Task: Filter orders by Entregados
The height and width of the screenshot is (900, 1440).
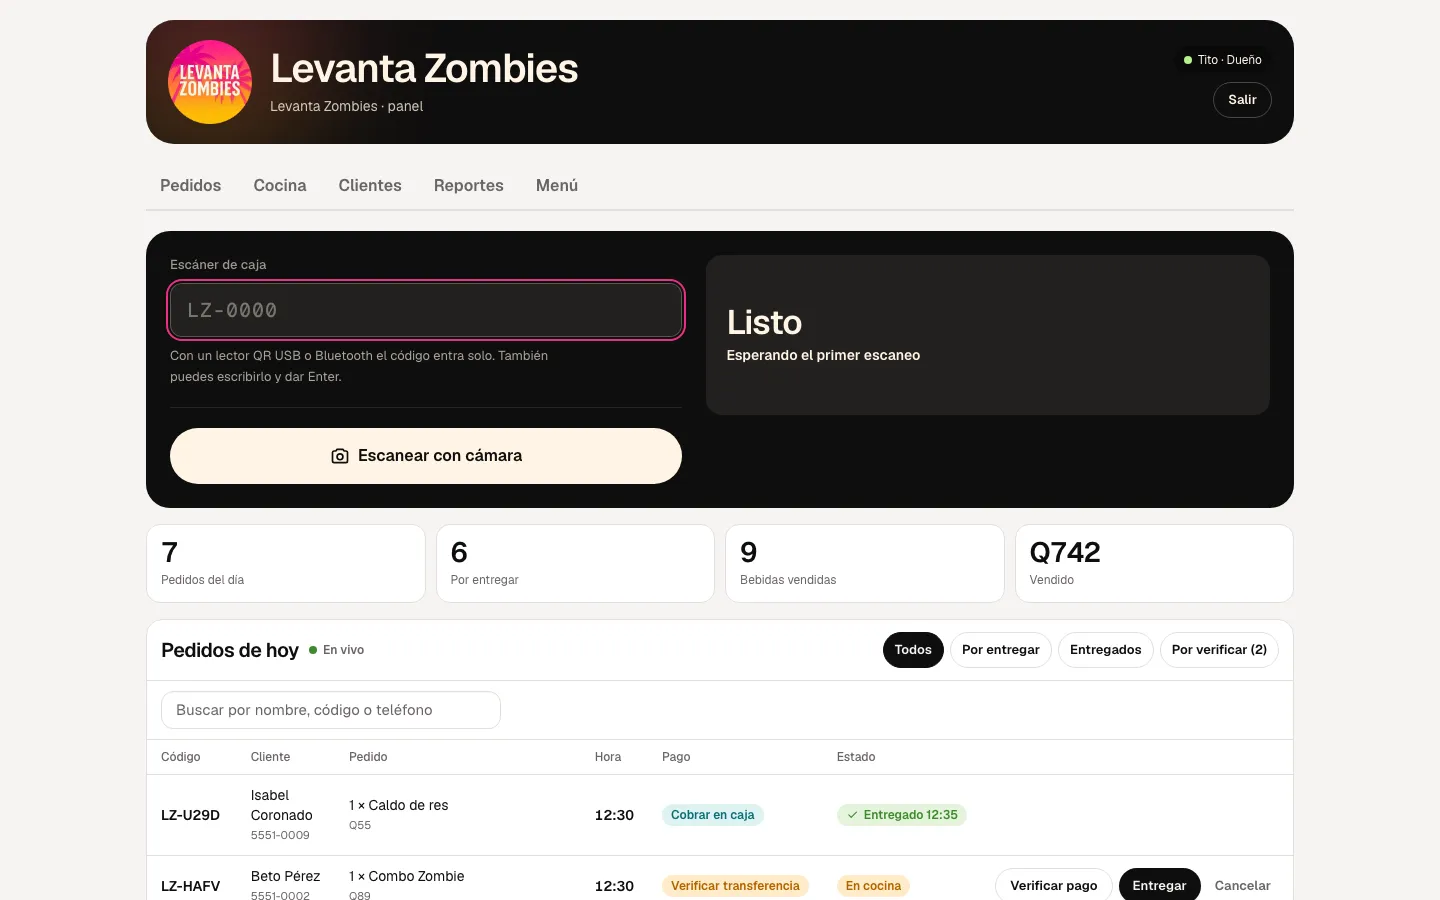Action: [x=1106, y=650]
